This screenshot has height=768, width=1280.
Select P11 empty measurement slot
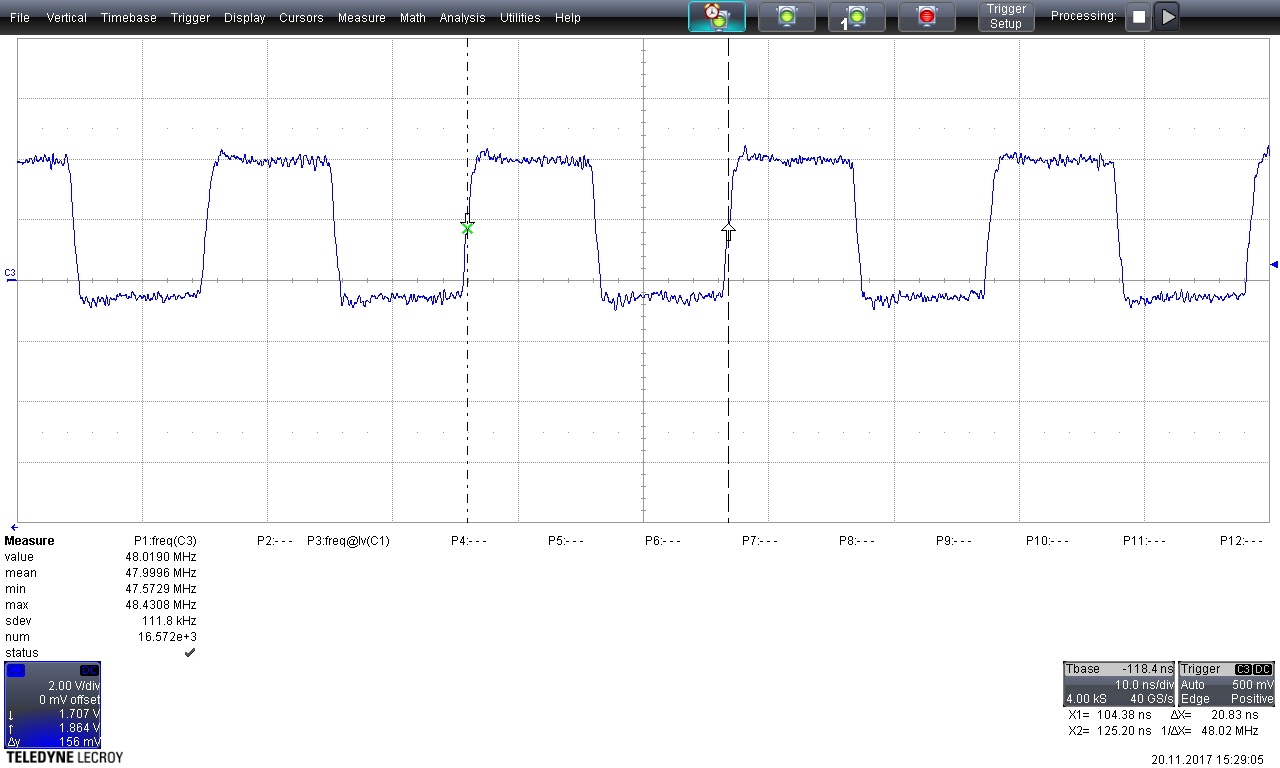(1144, 541)
